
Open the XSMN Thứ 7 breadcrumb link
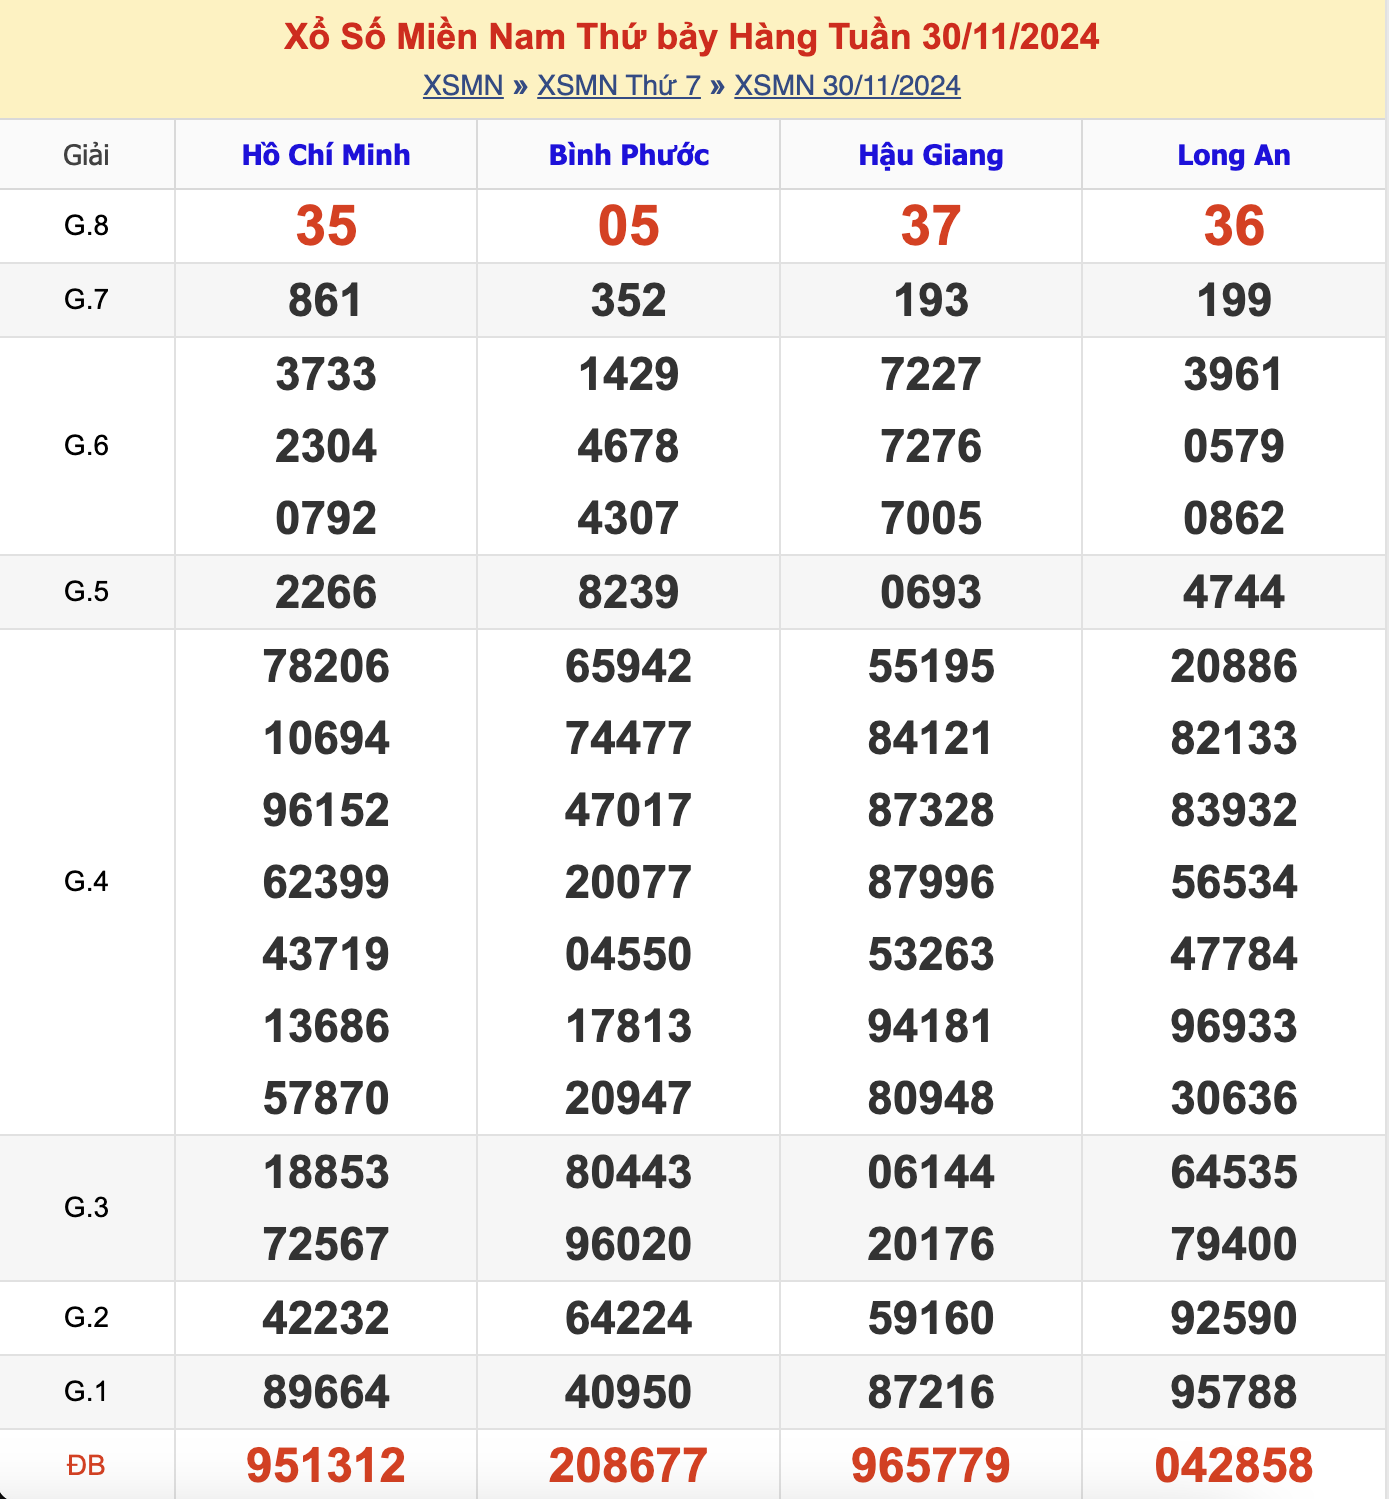[x=619, y=86]
